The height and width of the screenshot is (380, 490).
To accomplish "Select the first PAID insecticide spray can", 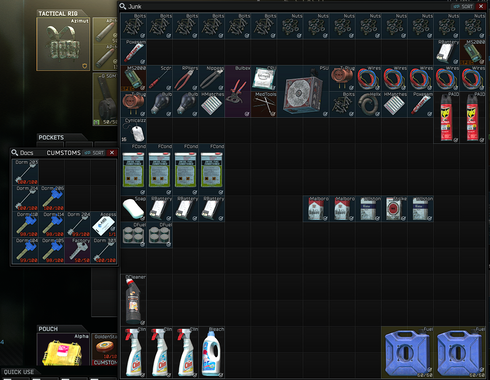I will [447, 117].
